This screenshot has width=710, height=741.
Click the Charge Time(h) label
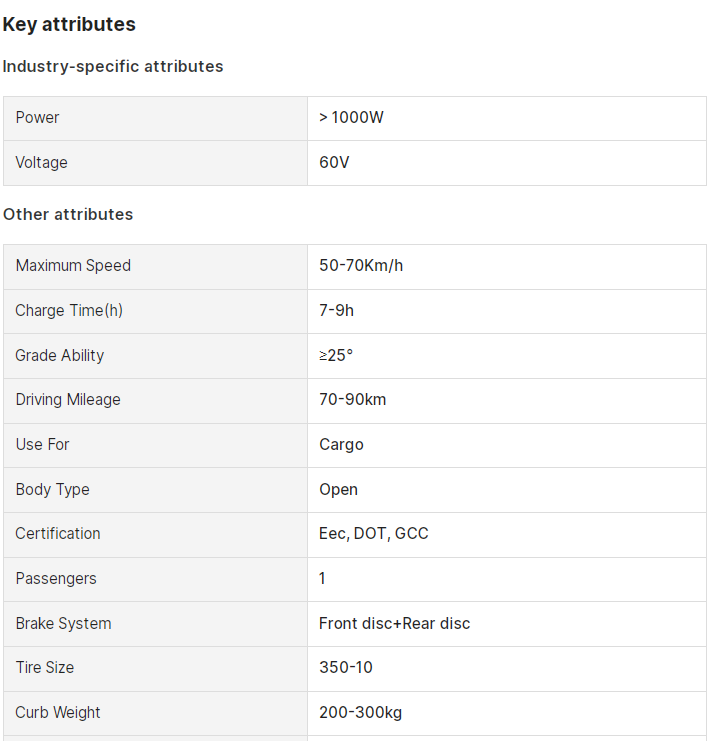pos(69,310)
